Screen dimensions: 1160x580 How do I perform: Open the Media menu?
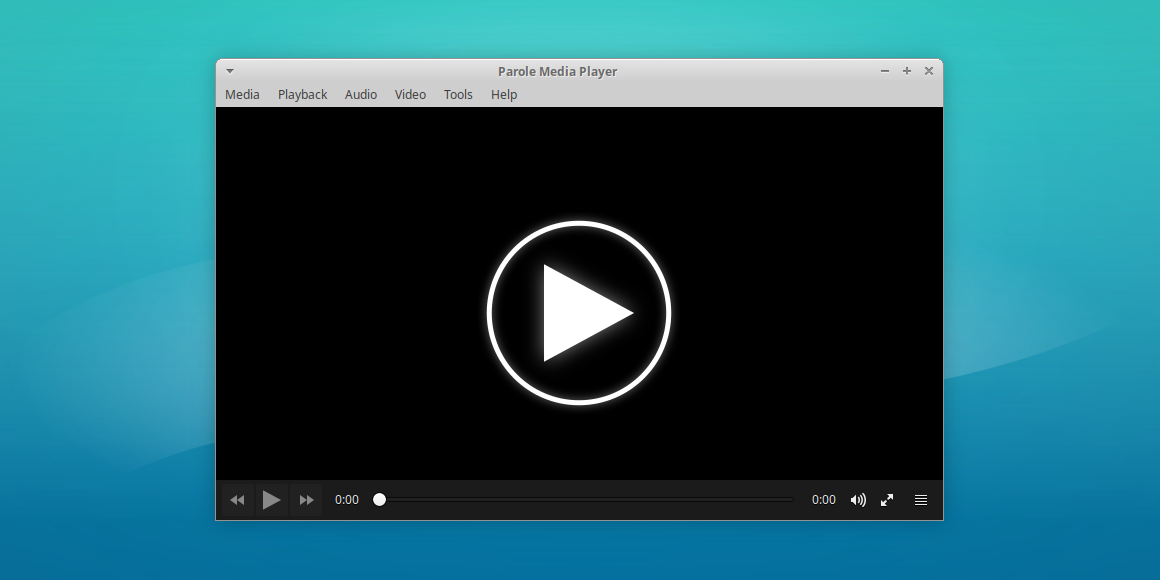click(242, 95)
